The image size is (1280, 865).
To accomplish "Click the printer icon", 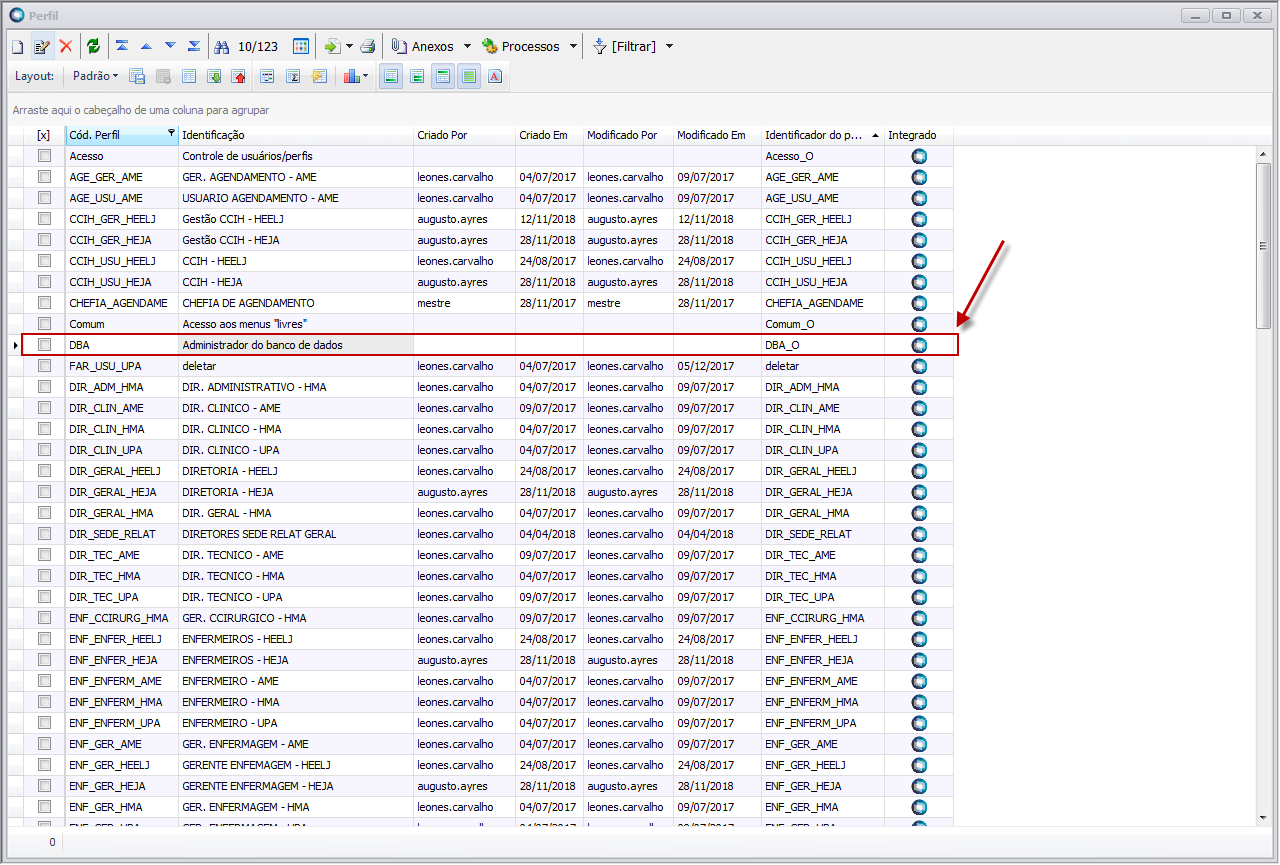I will (368, 46).
